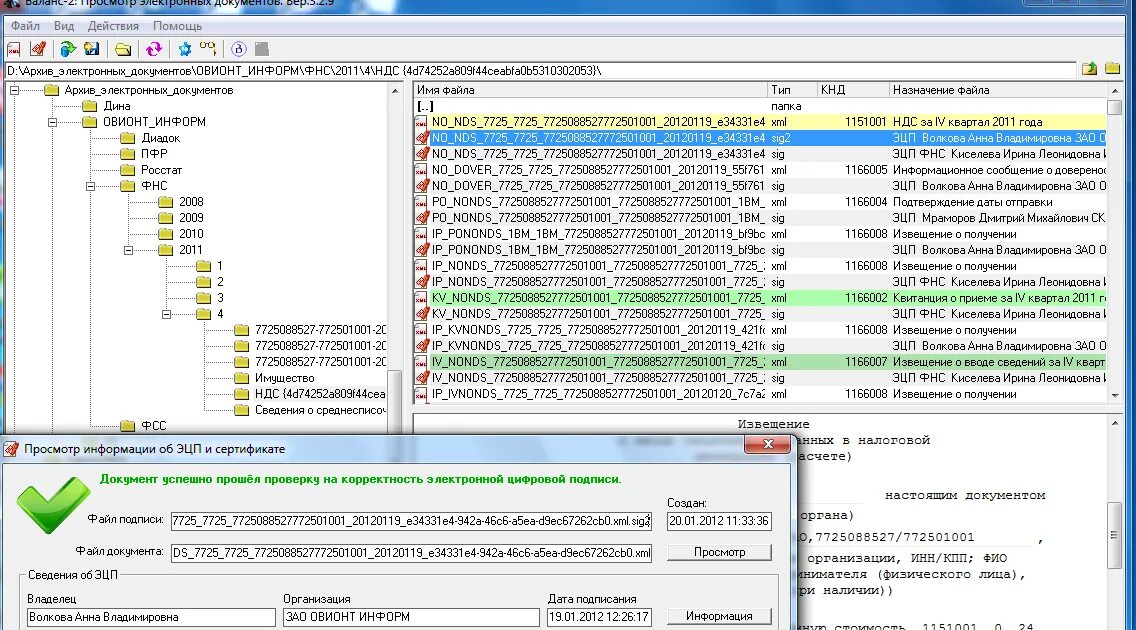Open the Действия menu
Image resolution: width=1136 pixels, height=630 pixels.
point(113,25)
